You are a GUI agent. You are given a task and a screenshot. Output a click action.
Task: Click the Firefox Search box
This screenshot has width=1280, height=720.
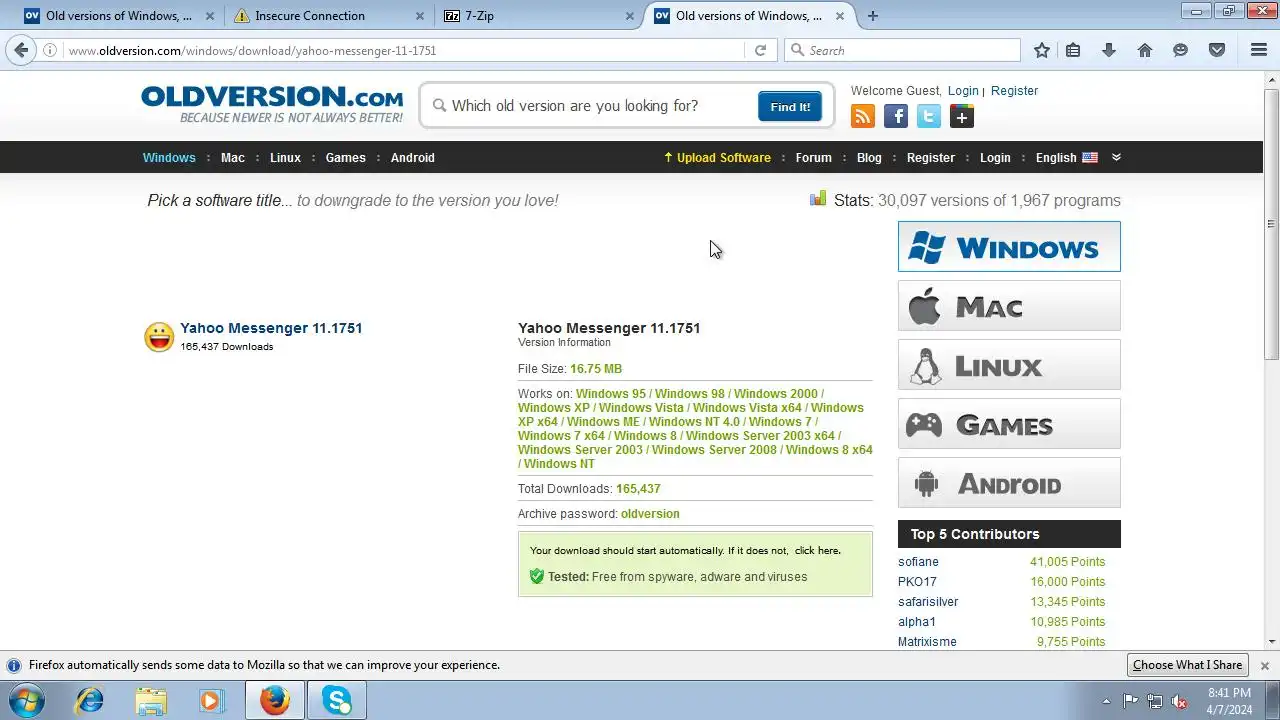coord(902,50)
